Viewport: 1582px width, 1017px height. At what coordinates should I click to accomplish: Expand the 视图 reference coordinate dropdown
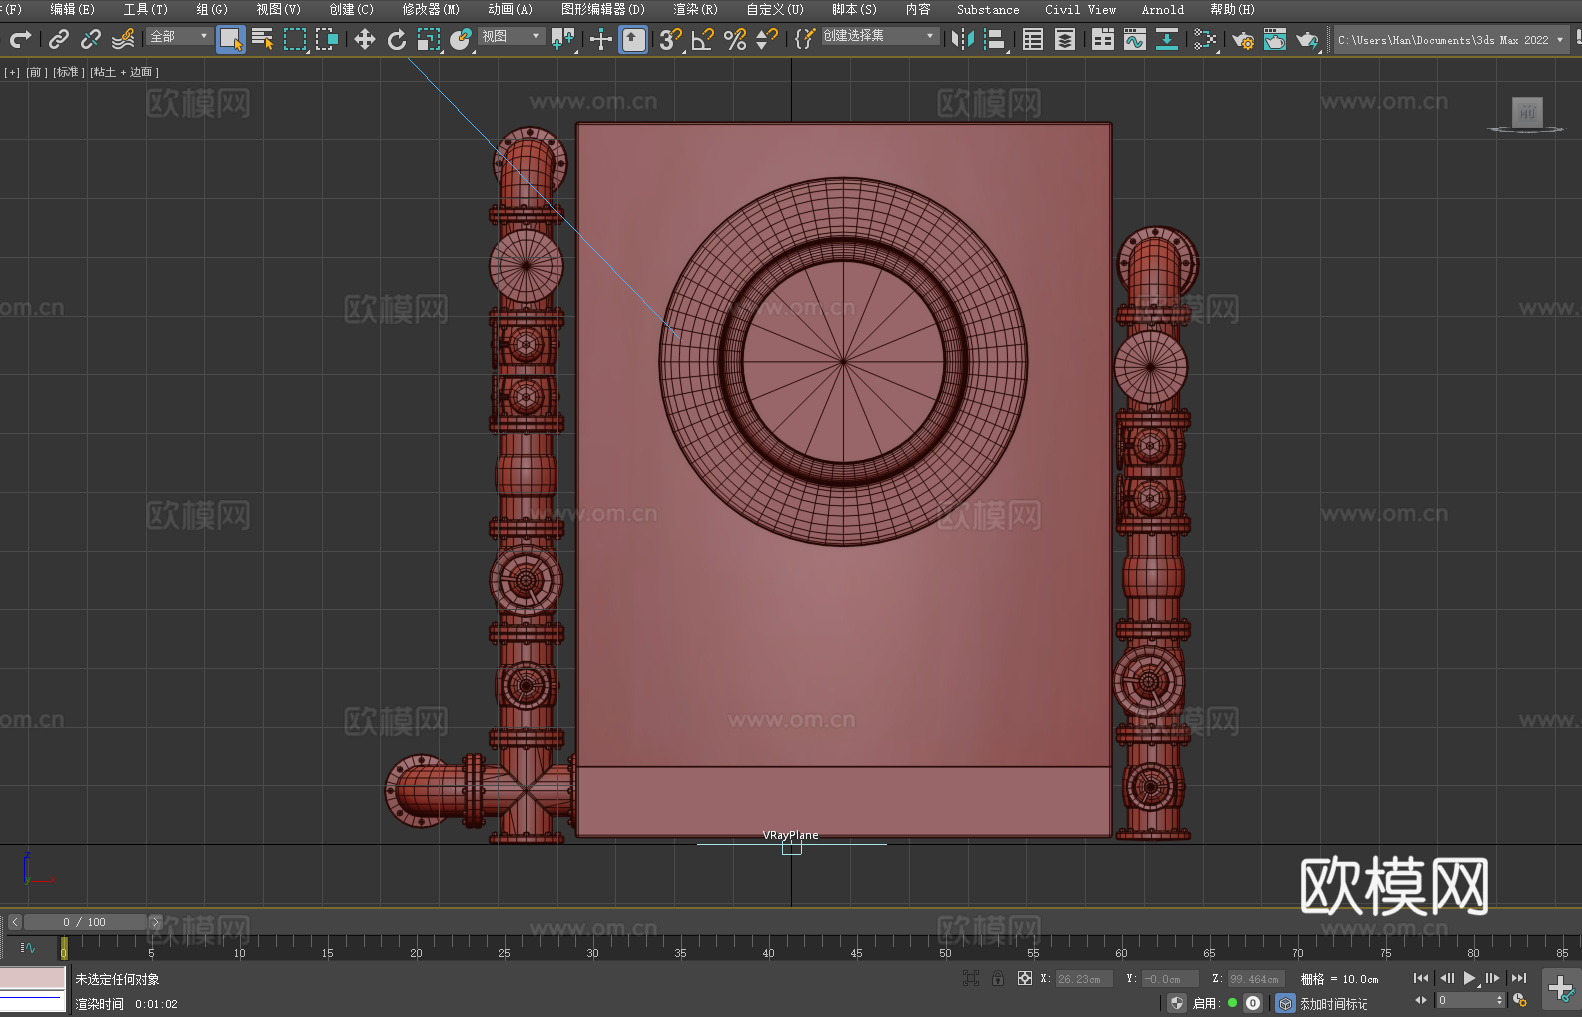pyautogui.click(x=511, y=36)
